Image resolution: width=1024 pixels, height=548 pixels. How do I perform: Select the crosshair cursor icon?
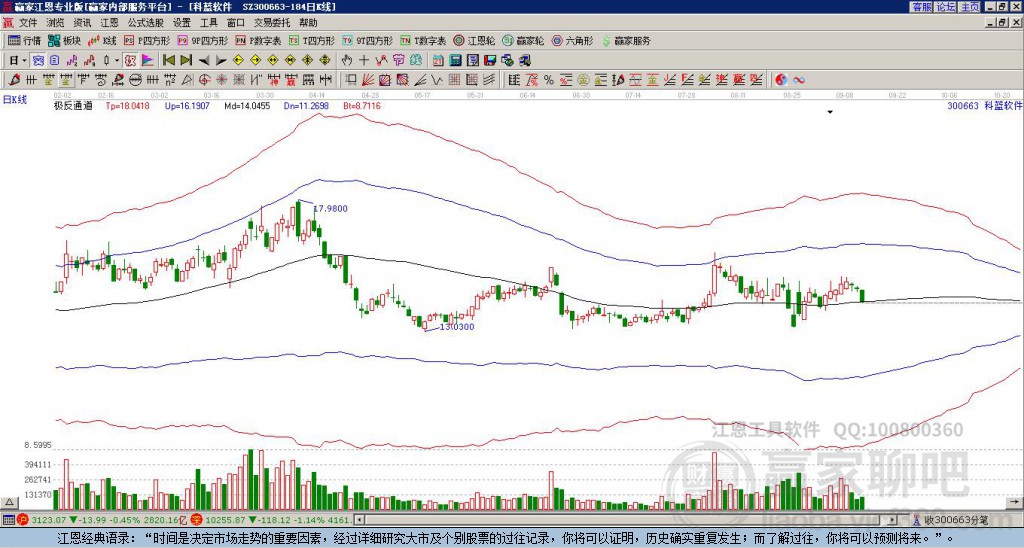pyautogui.click(x=364, y=61)
